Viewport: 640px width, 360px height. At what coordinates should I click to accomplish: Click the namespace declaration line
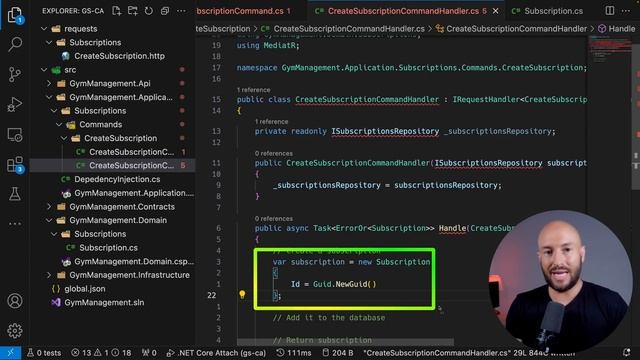411,68
